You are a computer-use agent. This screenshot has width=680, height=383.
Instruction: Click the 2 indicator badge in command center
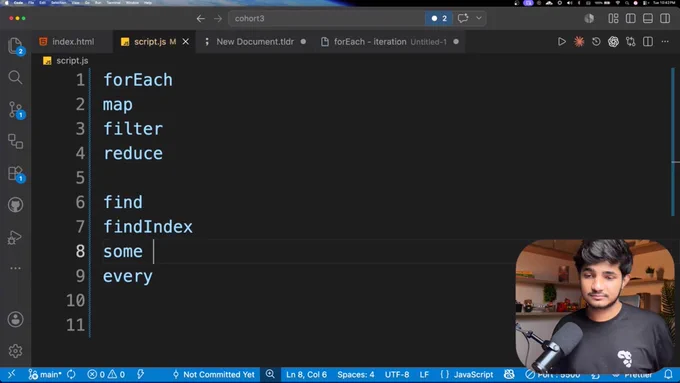(x=439, y=18)
